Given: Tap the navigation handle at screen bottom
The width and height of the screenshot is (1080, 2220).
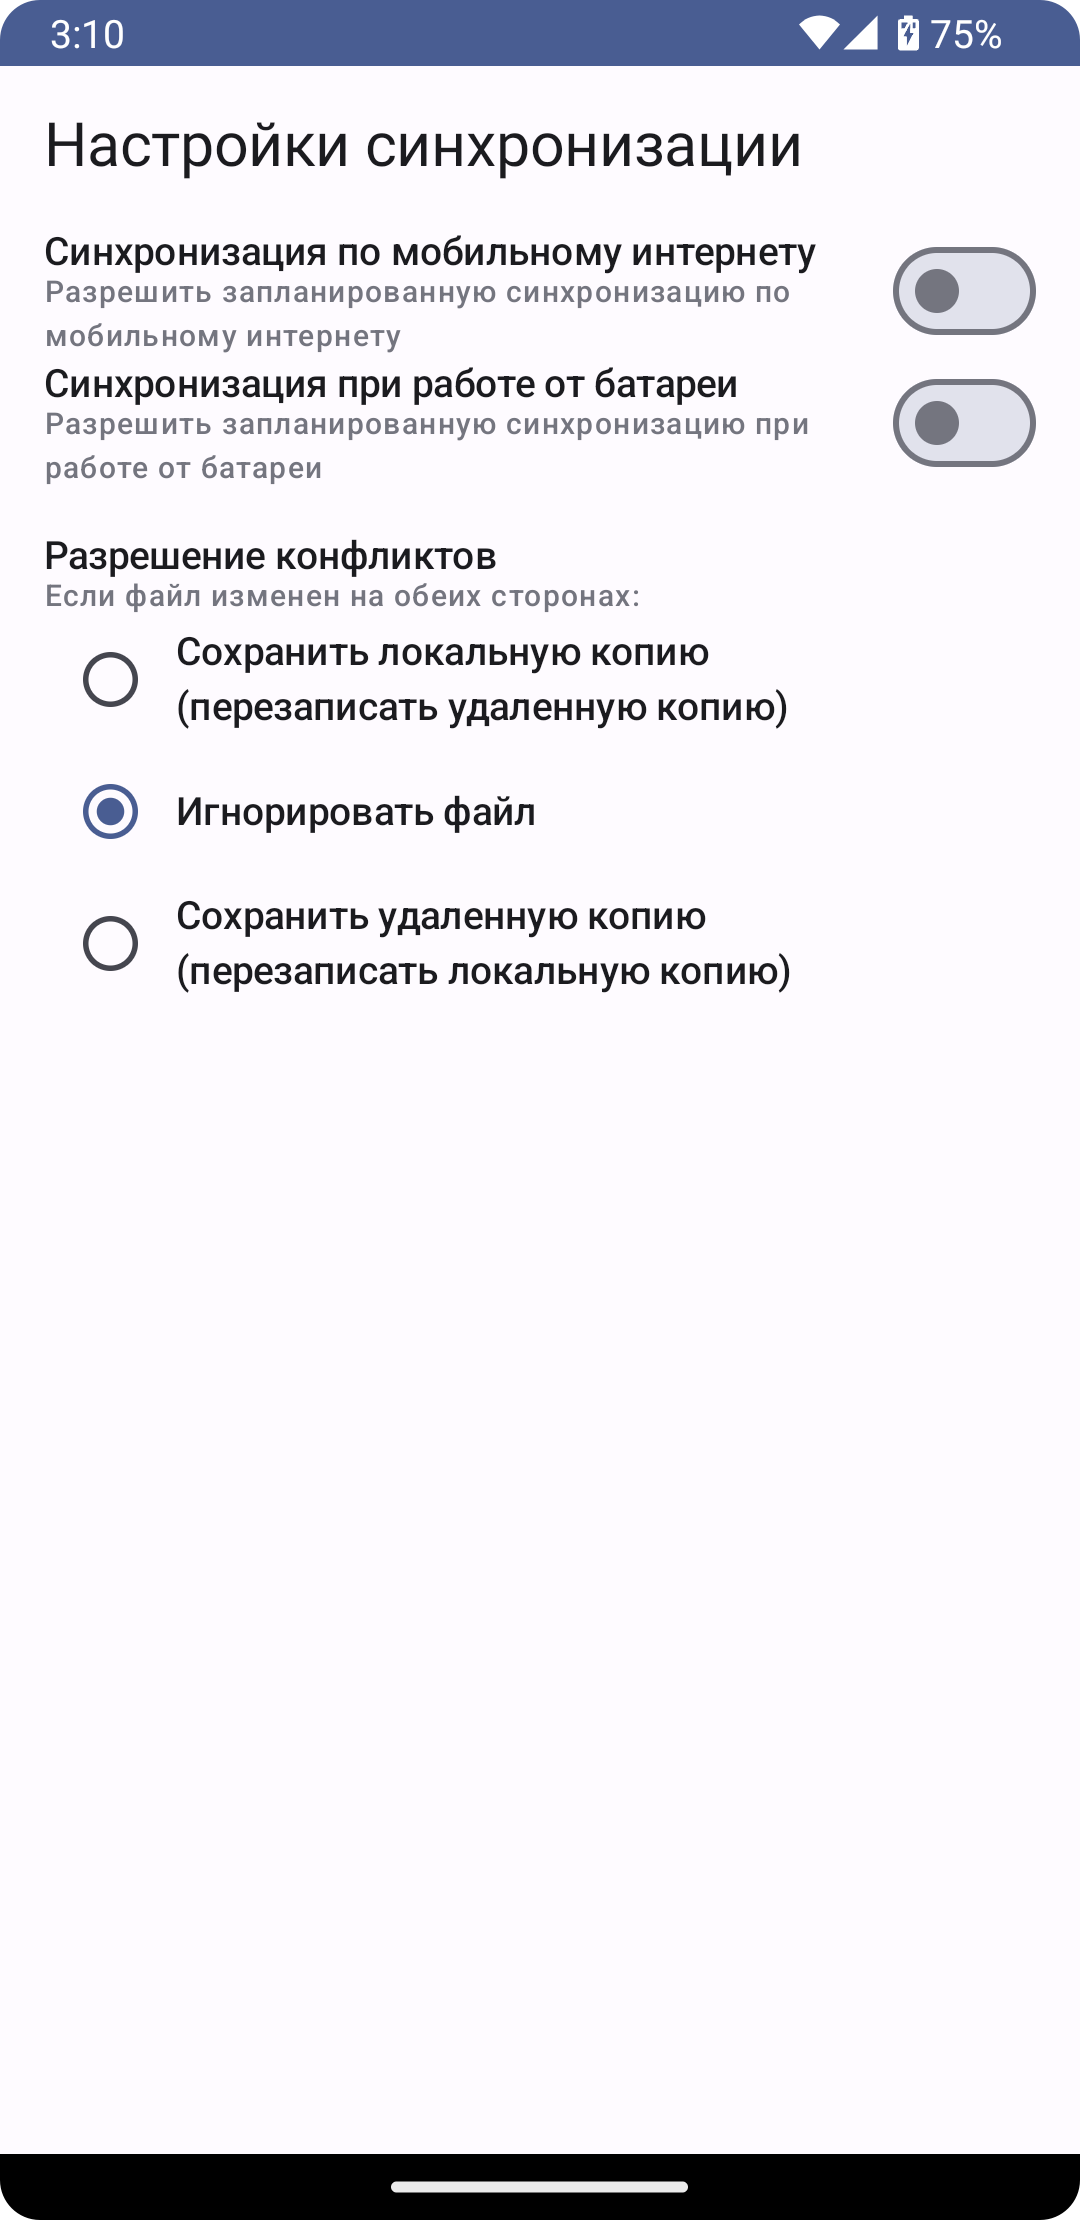Looking at the screenshot, I should (x=540, y=2187).
